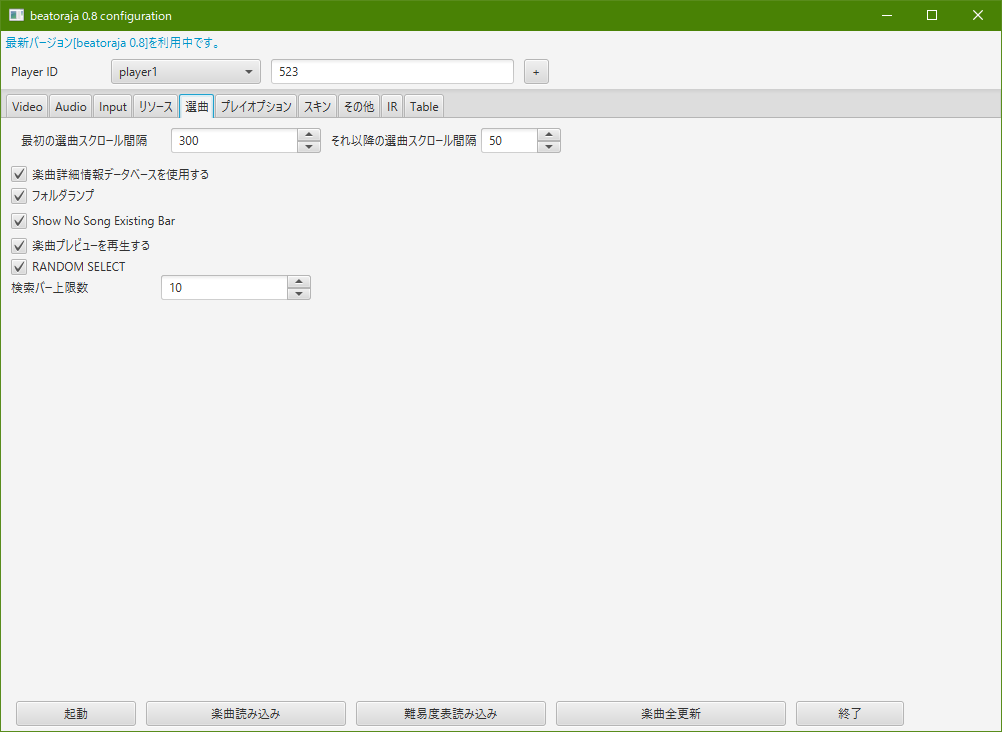Select the 選曲 tab
This screenshot has width=1002, height=732.
[x=197, y=107]
